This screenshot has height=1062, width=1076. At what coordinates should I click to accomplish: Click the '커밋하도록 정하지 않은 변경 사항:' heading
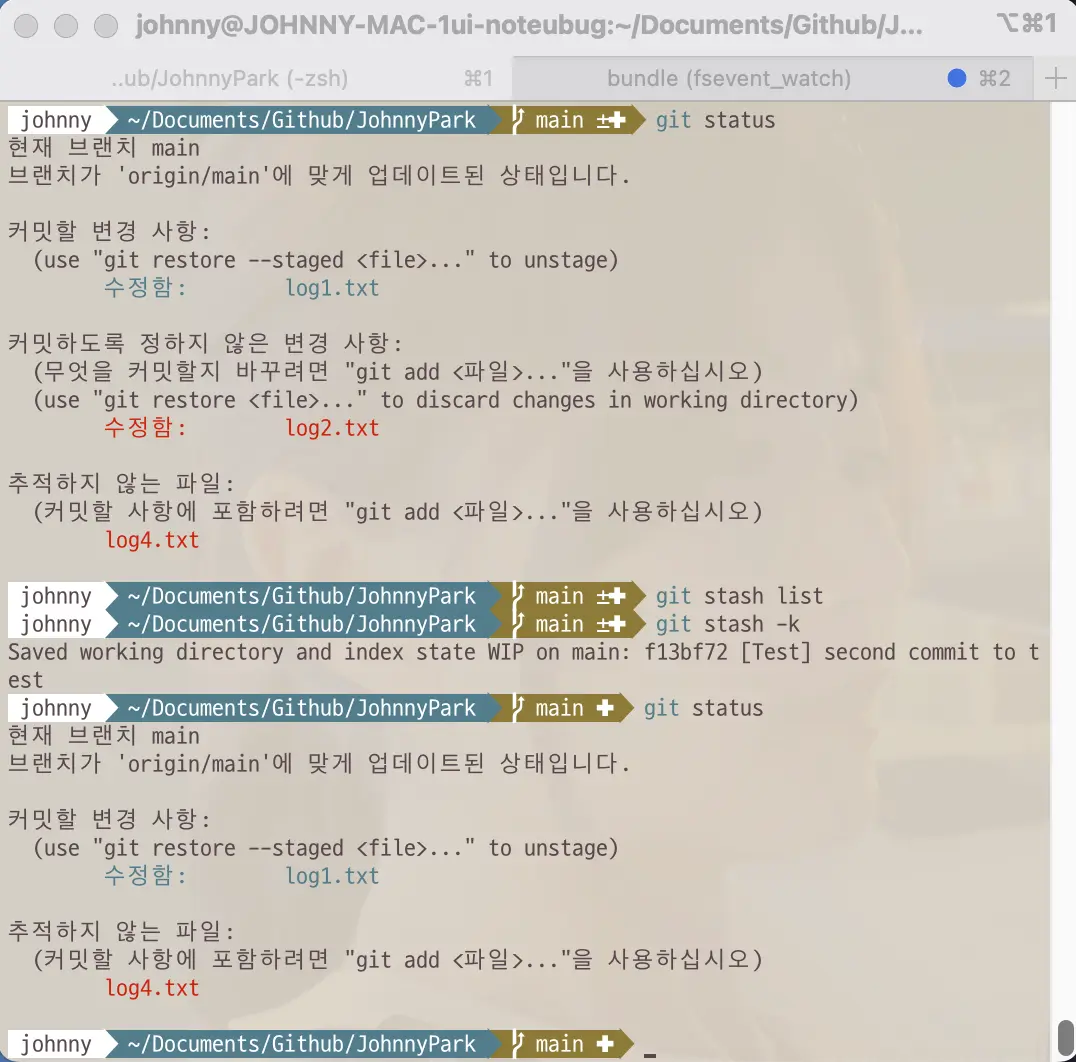point(205,343)
